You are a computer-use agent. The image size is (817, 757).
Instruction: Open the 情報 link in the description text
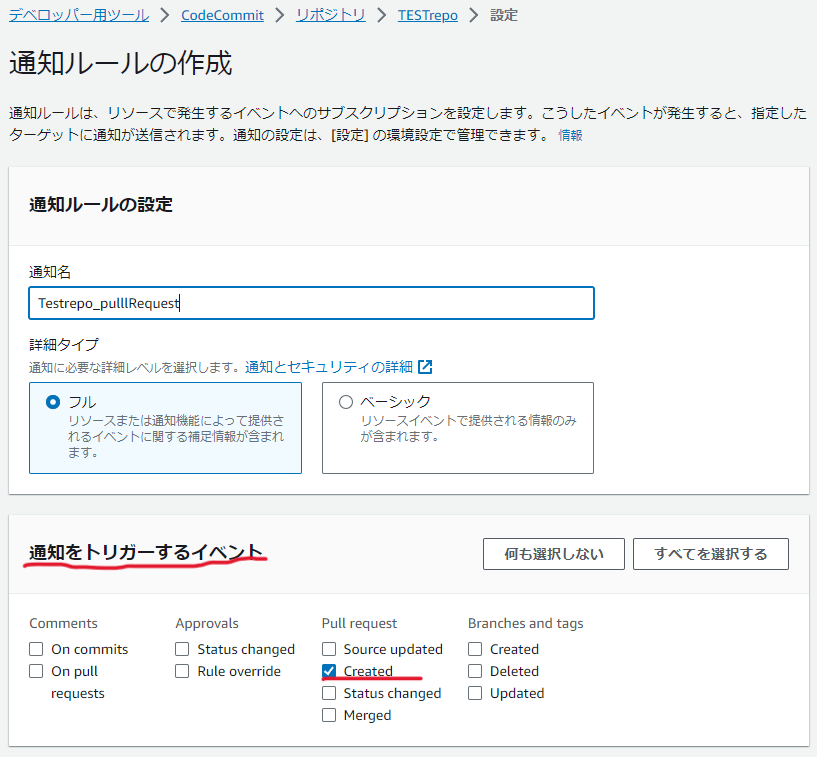570,134
